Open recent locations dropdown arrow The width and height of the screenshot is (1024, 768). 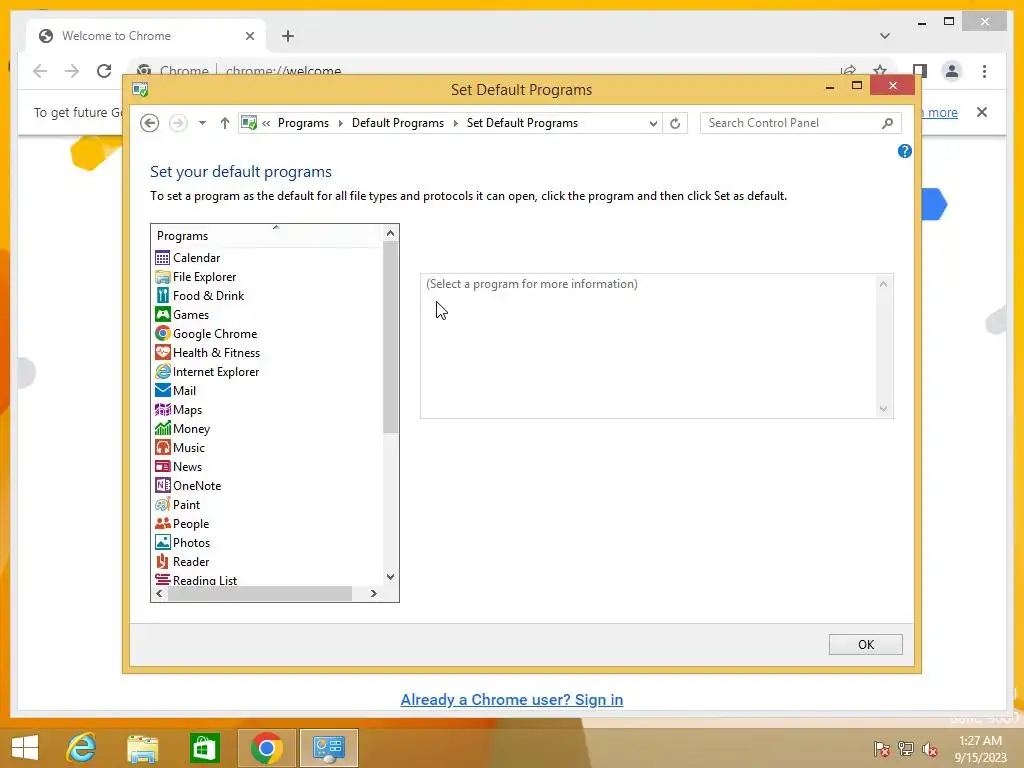click(x=202, y=123)
